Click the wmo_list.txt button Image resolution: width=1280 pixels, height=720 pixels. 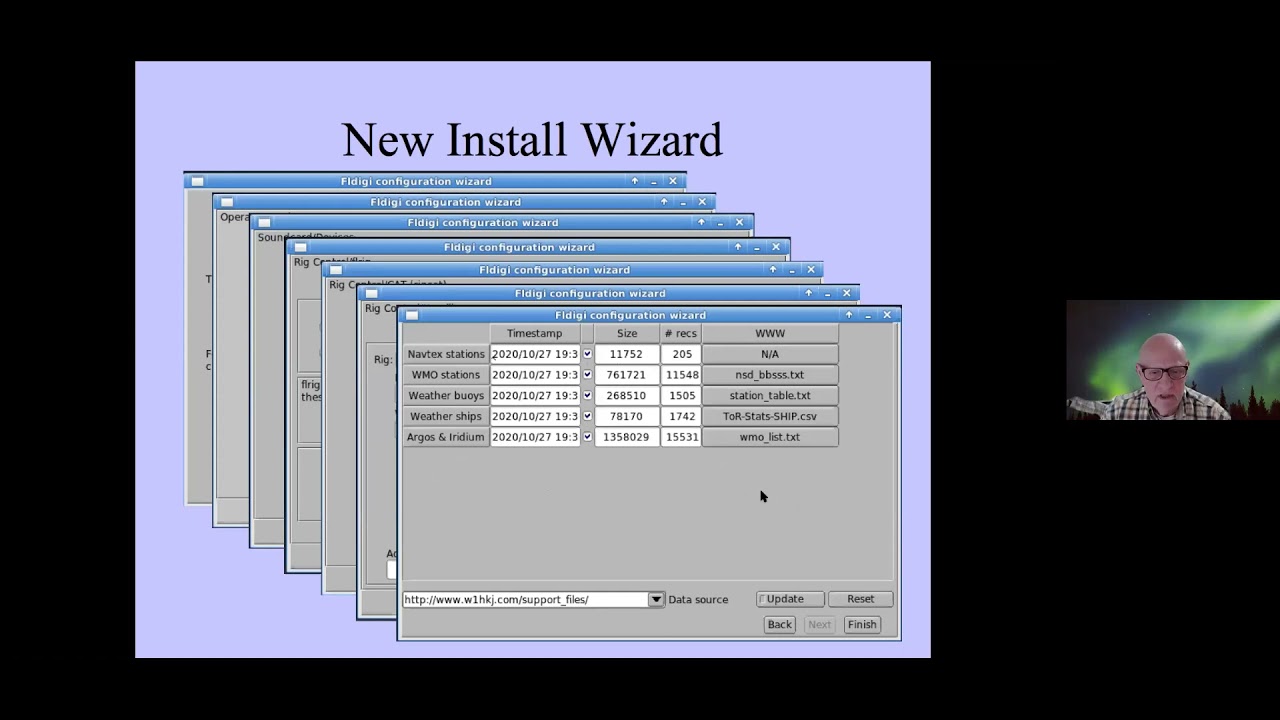click(770, 437)
